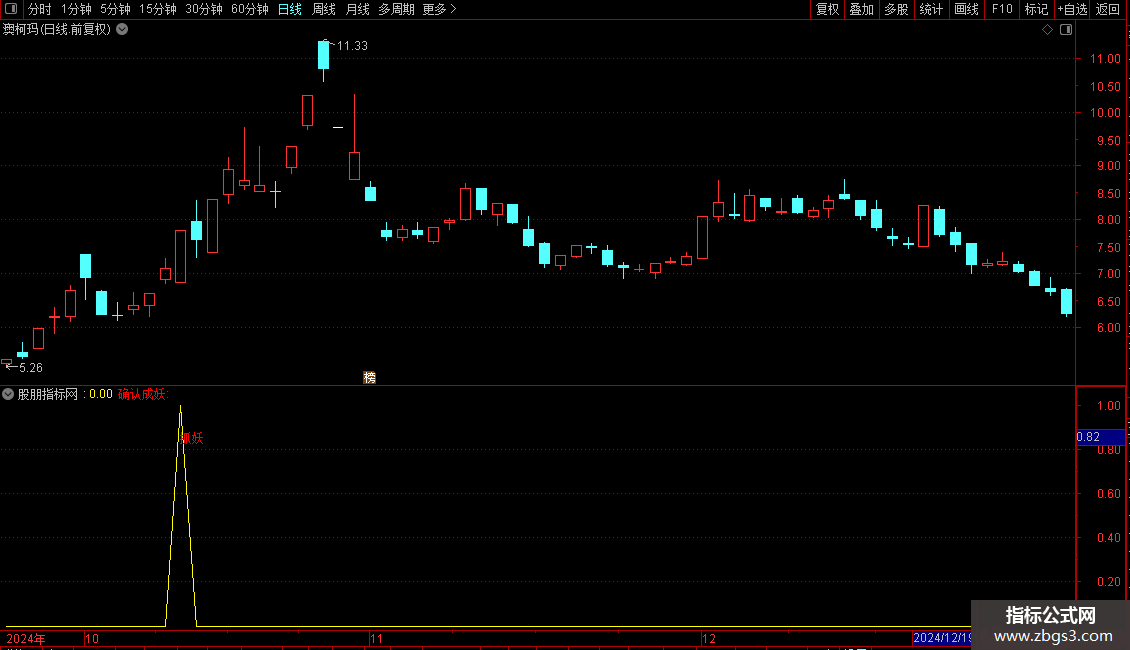Switch to 分时 intraday view

tap(40, 9)
